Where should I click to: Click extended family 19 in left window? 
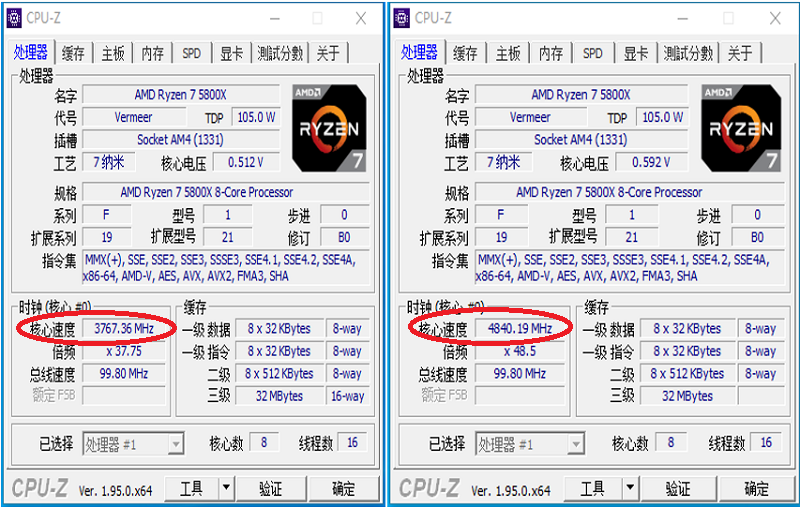coord(107,237)
